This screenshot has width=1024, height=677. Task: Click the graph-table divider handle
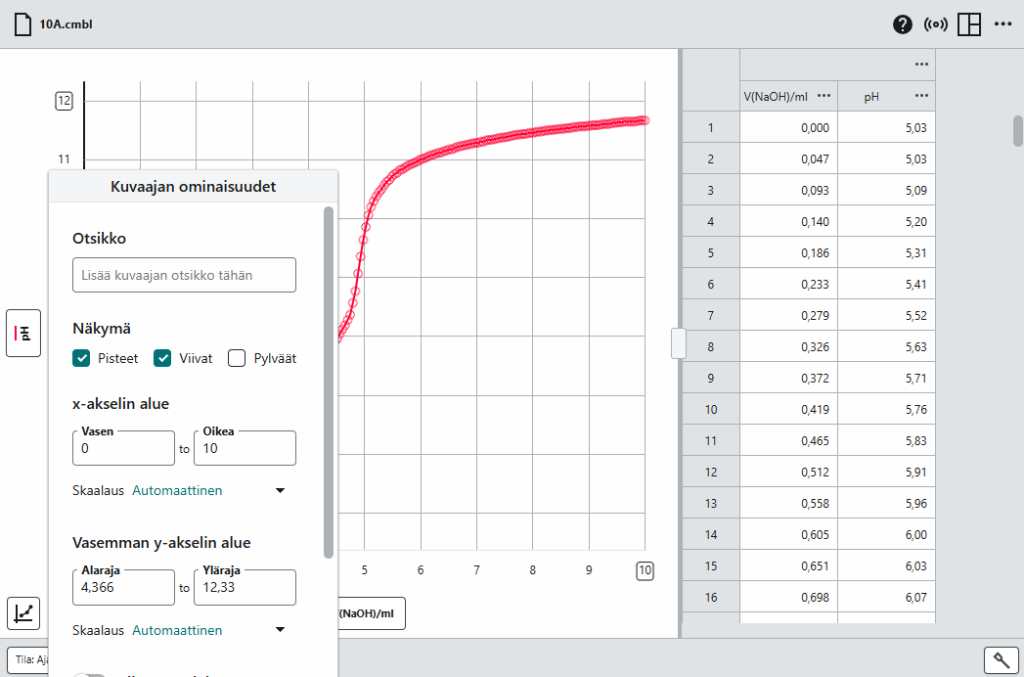click(679, 343)
